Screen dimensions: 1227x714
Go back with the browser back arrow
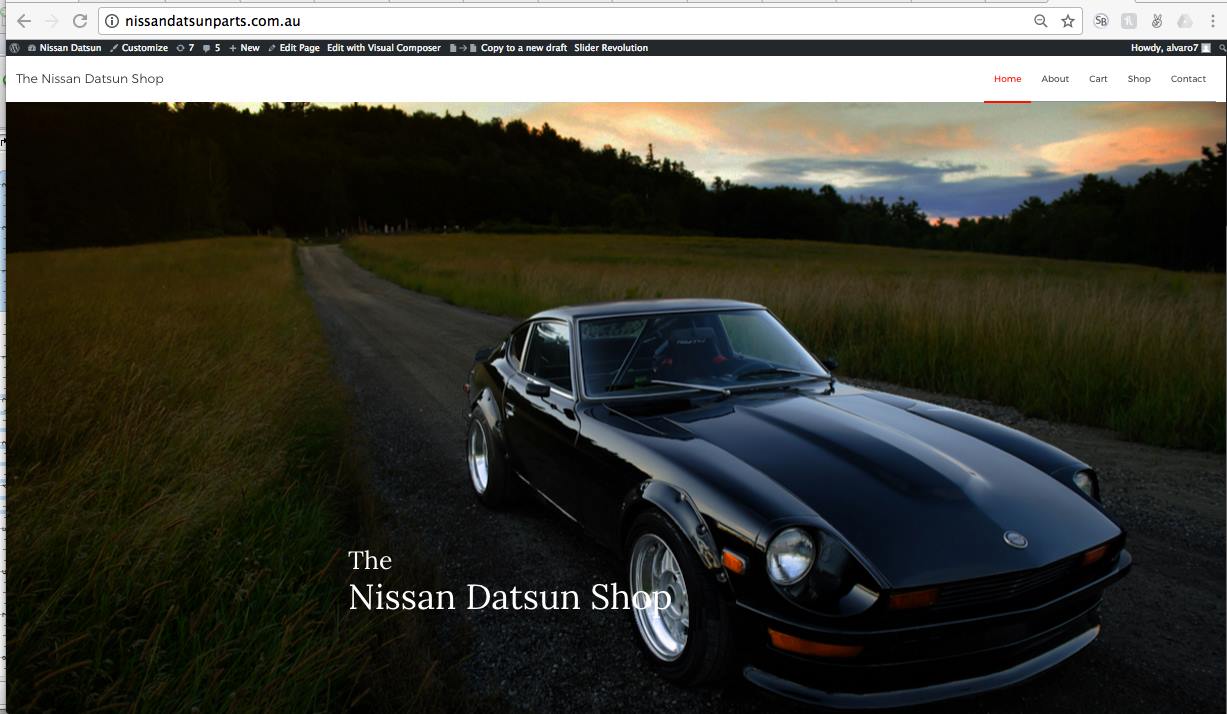(x=24, y=21)
